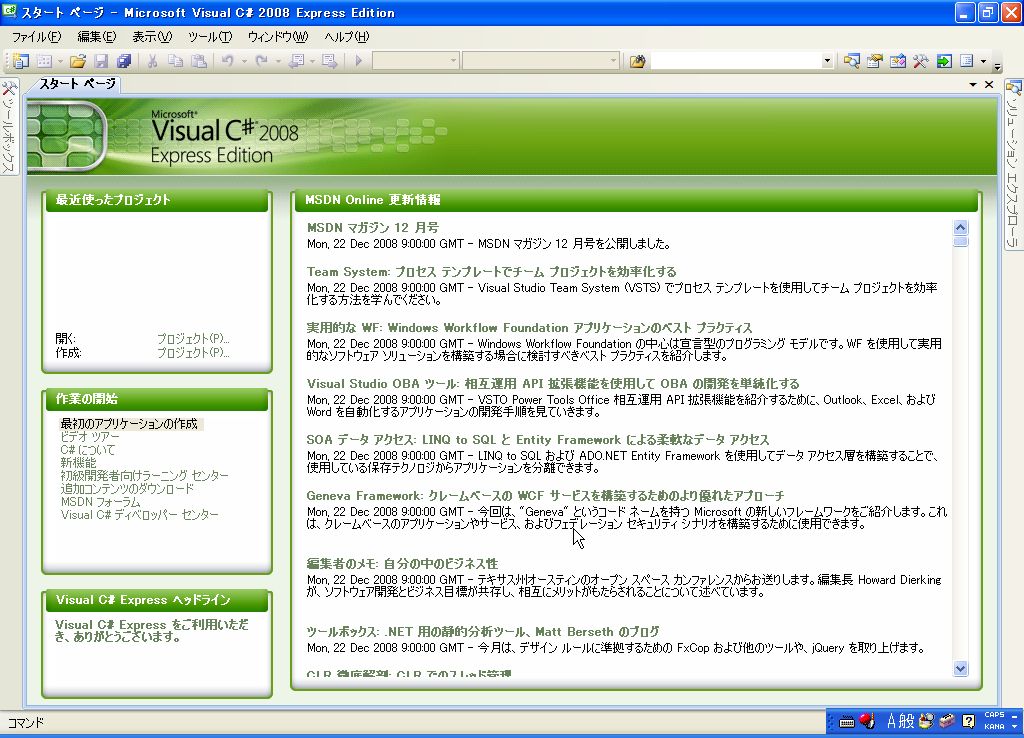The height and width of the screenshot is (738, 1024).
Task: Open the ツール(T) menu
Action: (210, 37)
